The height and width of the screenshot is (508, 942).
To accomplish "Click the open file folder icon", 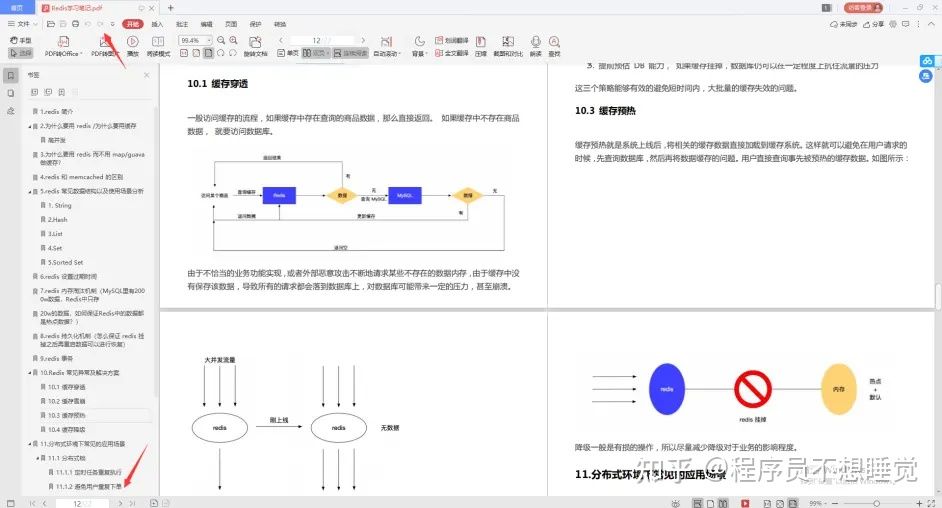I will 51,24.
